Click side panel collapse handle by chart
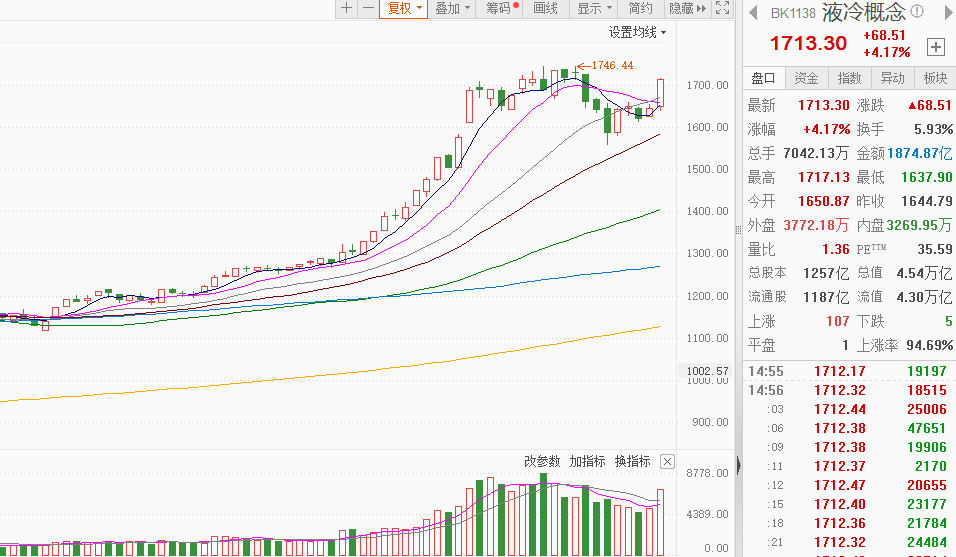This screenshot has height=557, width=956. click(738, 230)
